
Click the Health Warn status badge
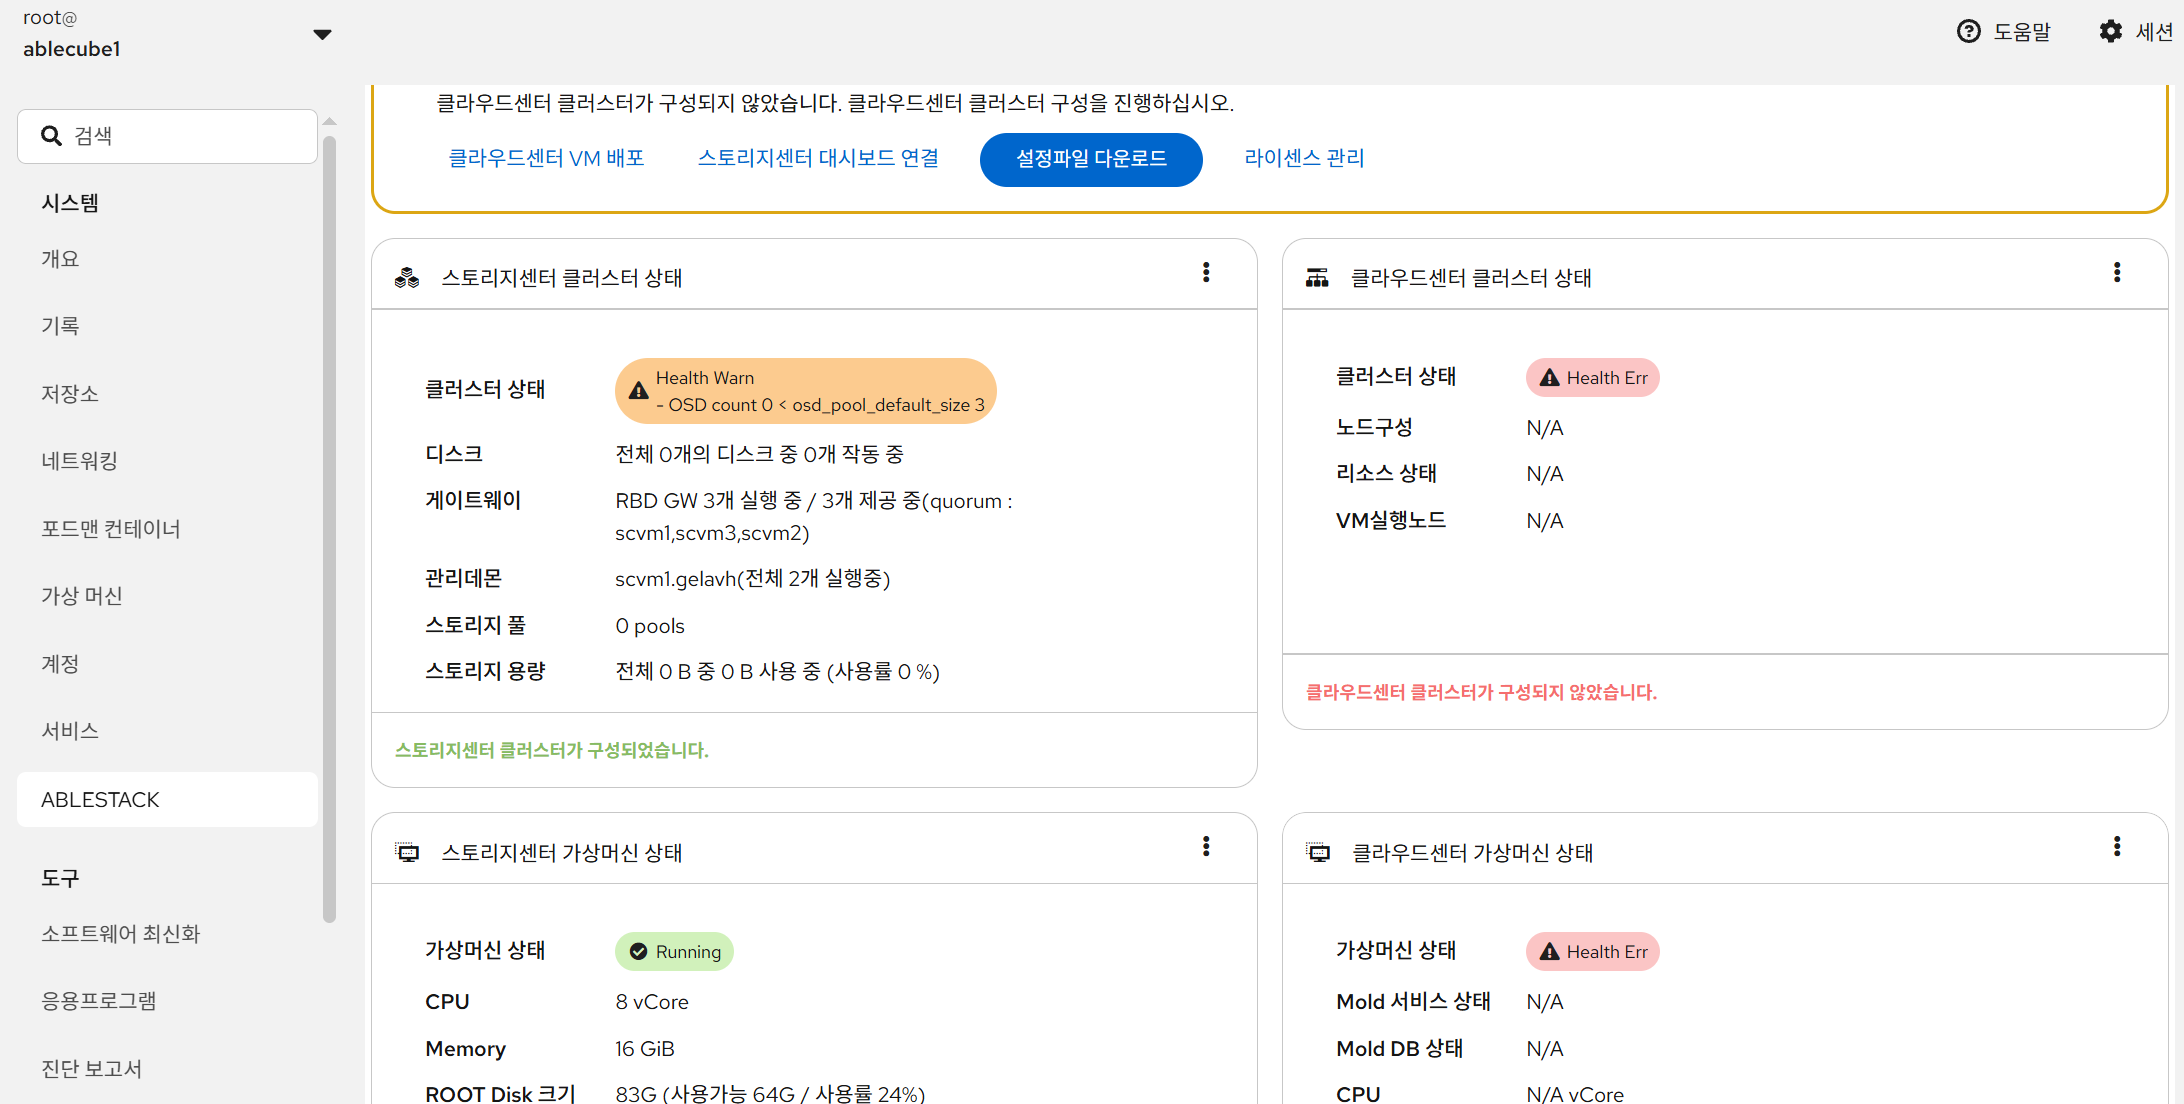click(806, 391)
